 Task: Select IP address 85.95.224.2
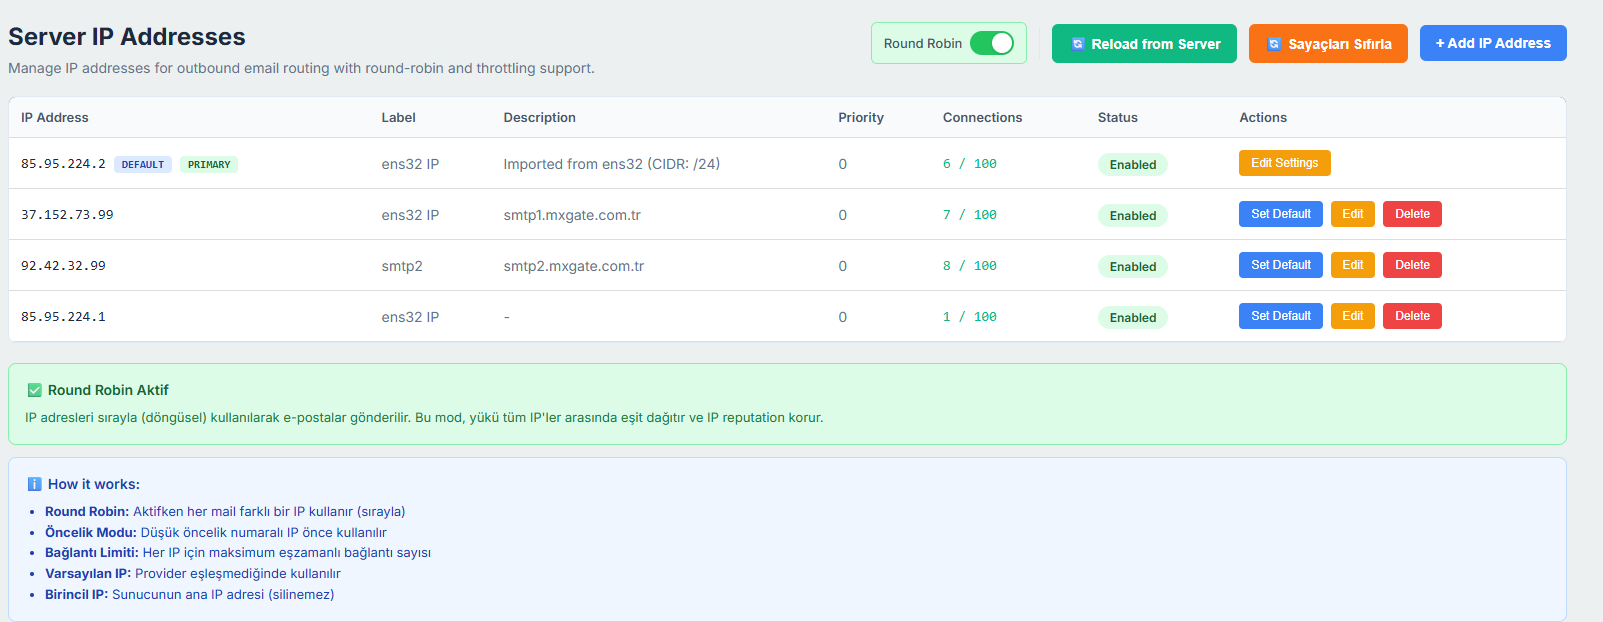(63, 164)
